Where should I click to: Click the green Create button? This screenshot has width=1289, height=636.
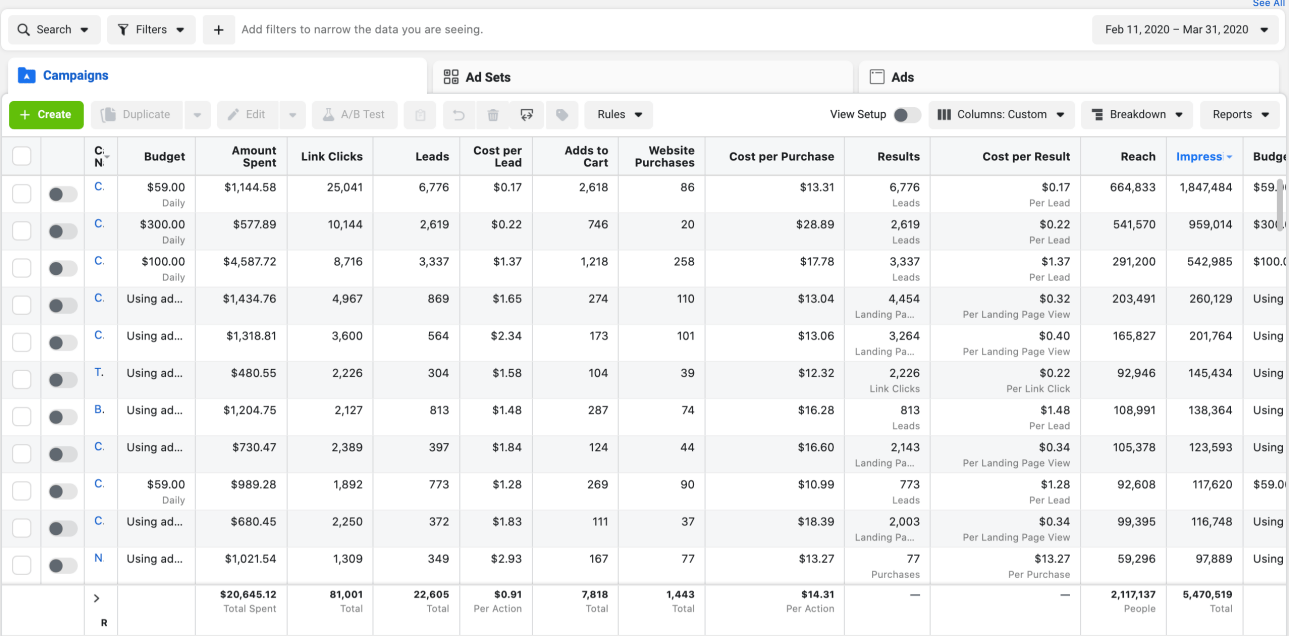pos(46,114)
